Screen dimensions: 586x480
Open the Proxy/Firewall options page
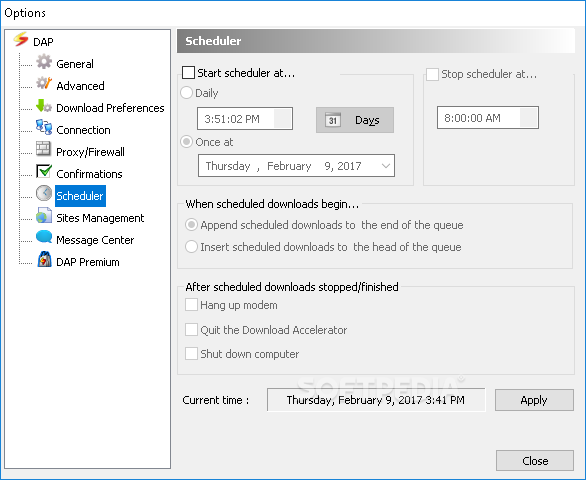(x=90, y=152)
